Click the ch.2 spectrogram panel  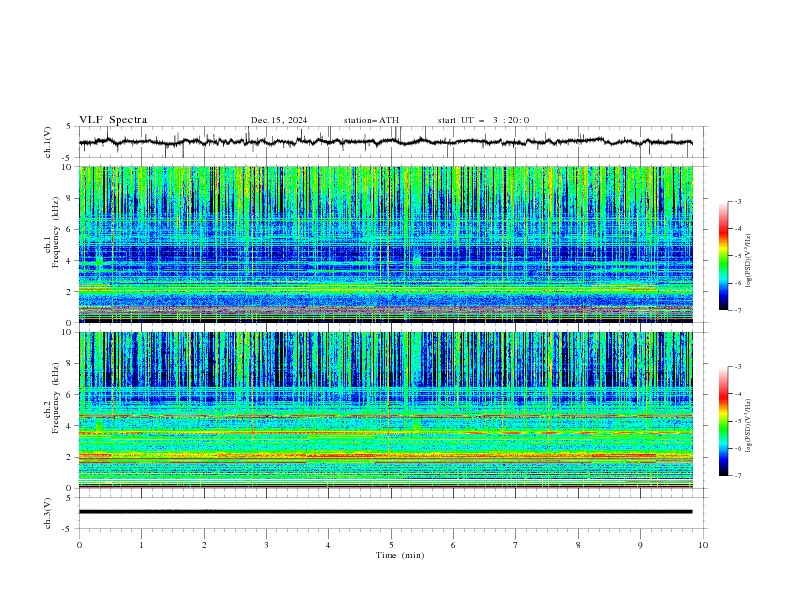tap(386, 410)
